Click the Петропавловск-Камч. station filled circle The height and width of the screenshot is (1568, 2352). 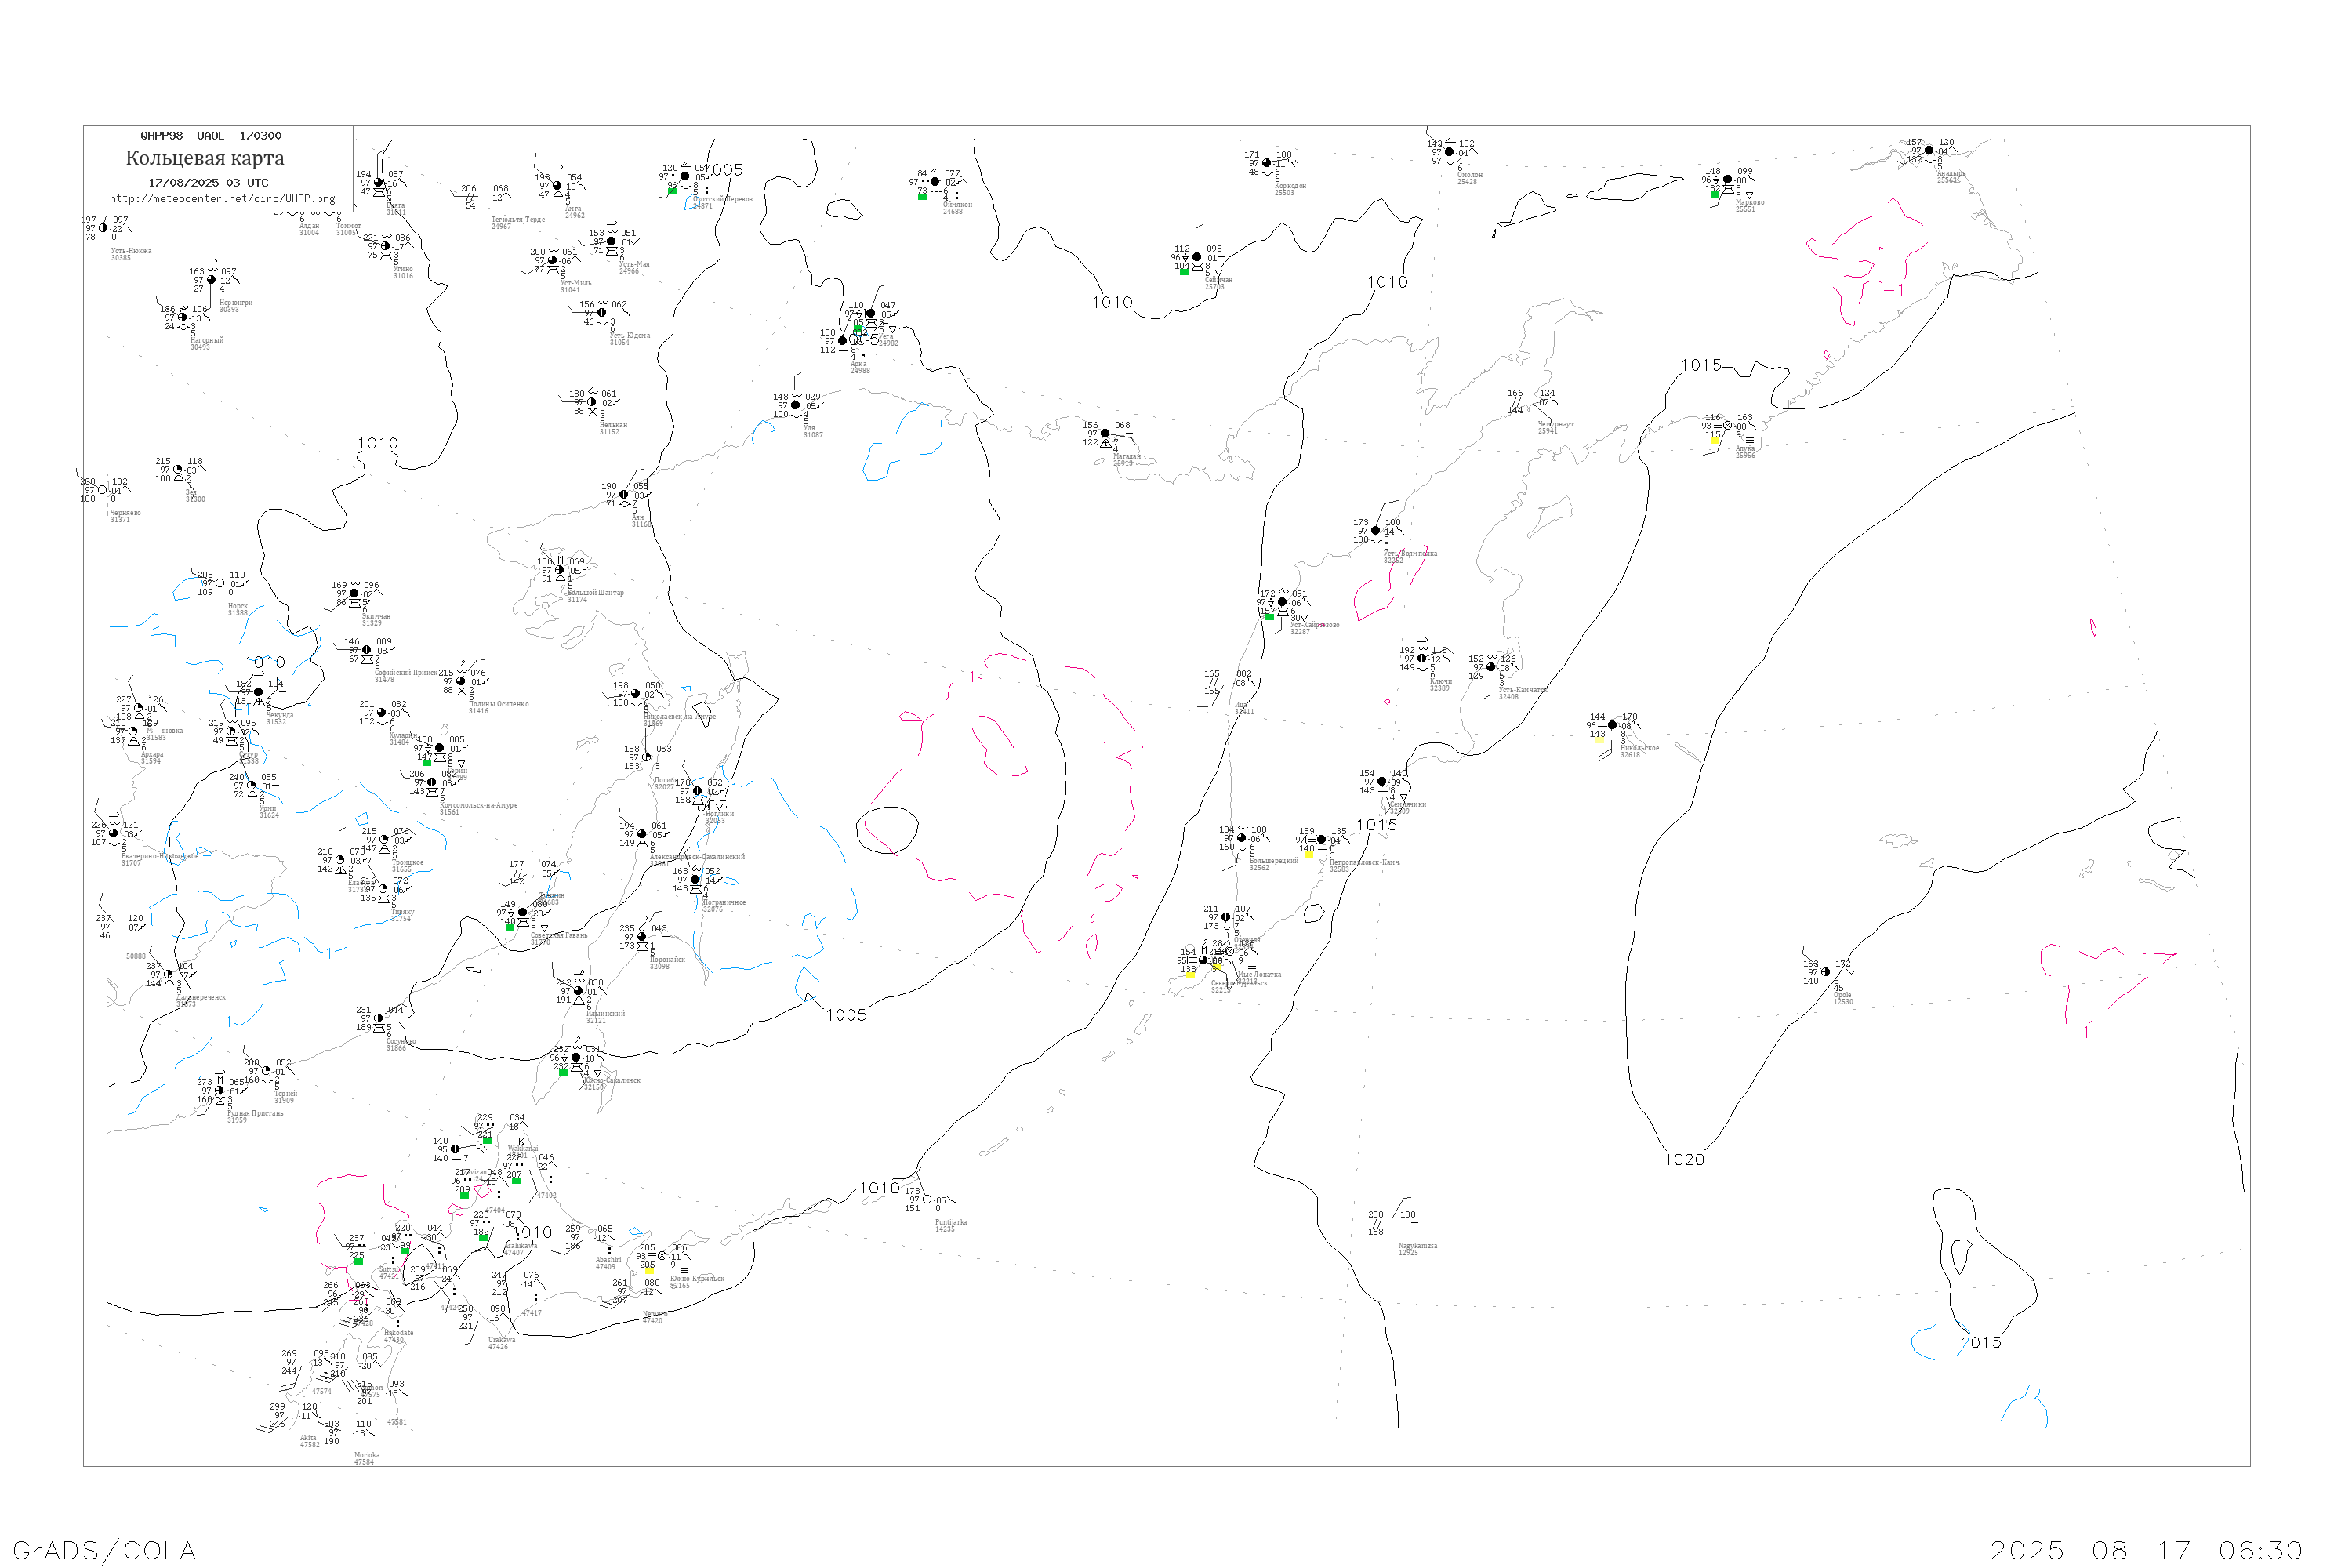pyautogui.click(x=1321, y=840)
